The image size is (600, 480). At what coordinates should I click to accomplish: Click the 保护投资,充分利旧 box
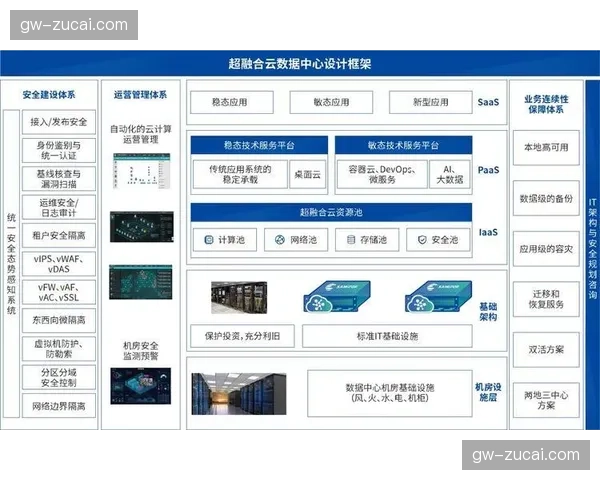click(243, 336)
